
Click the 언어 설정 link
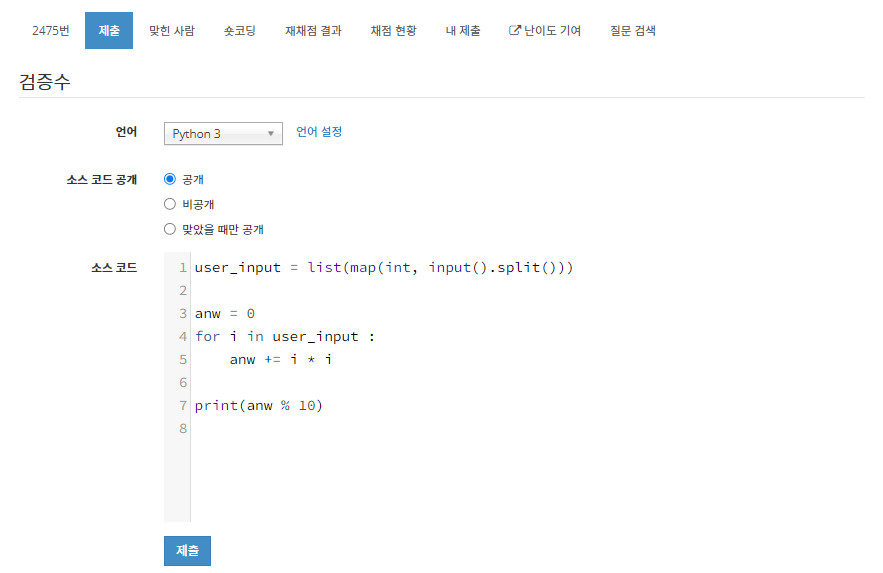[x=319, y=132]
